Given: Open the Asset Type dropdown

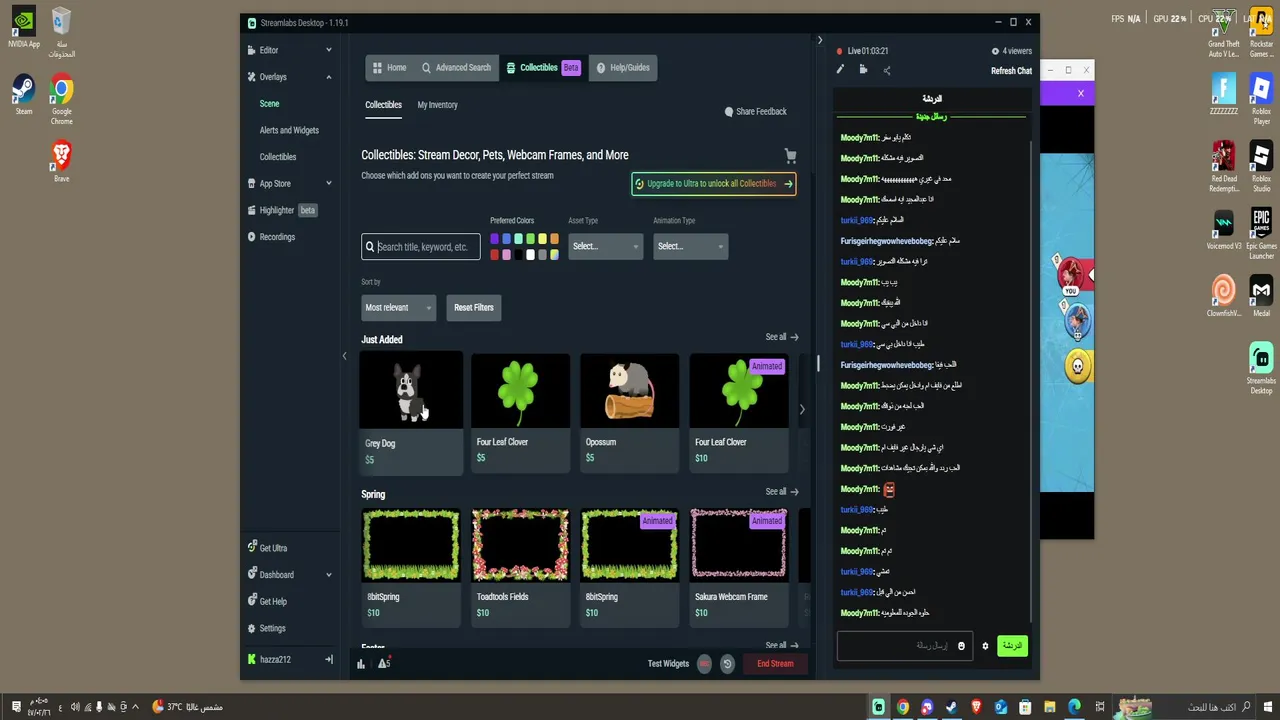Looking at the screenshot, I should tap(606, 246).
